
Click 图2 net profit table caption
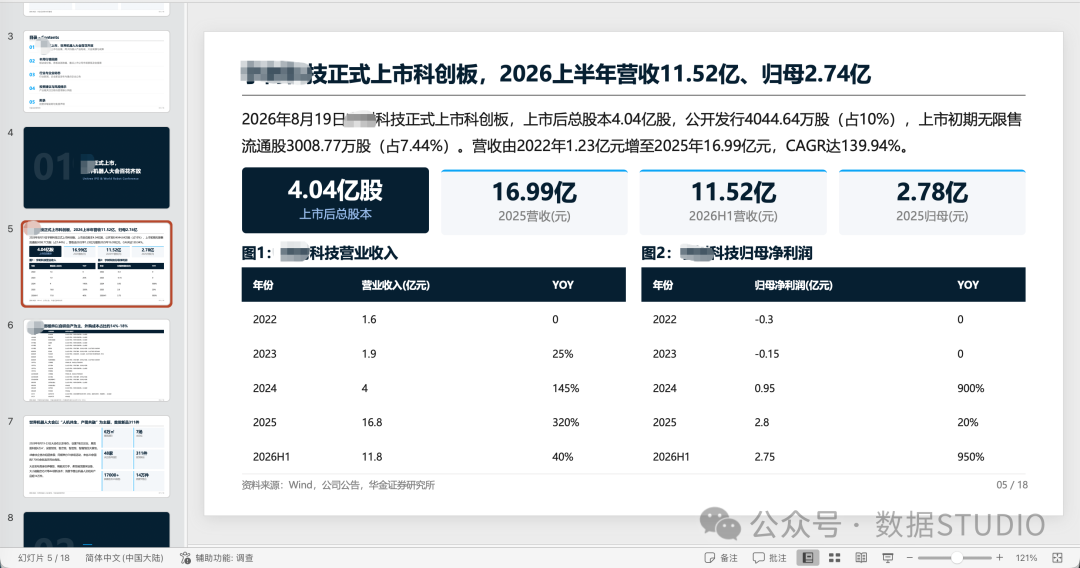[727, 253]
